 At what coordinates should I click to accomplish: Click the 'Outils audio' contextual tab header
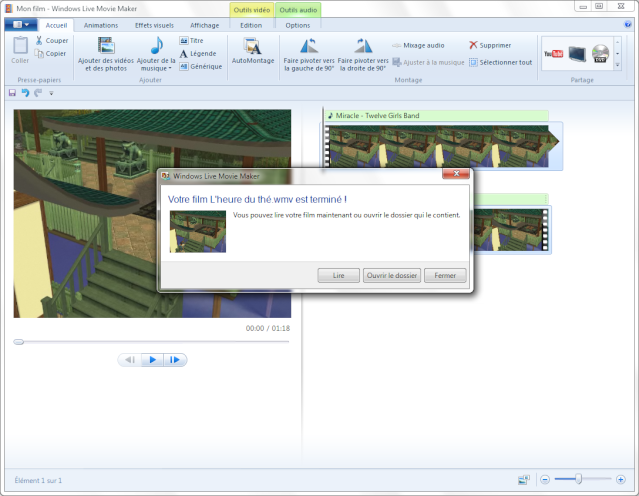tap(298, 10)
